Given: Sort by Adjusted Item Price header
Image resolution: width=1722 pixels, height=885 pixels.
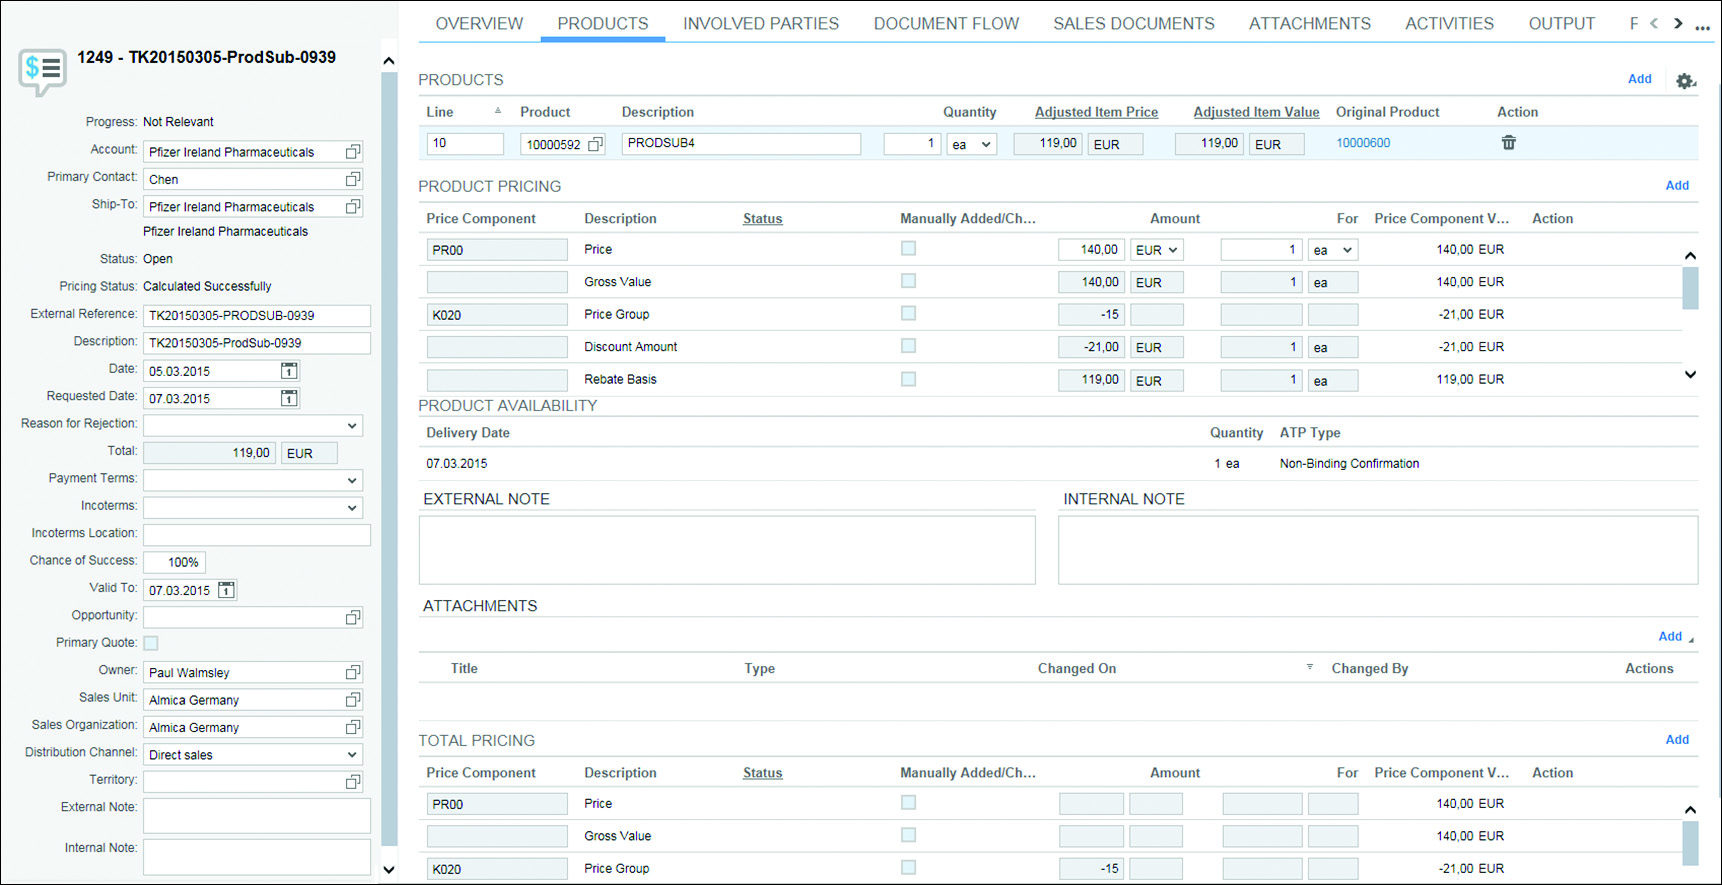Looking at the screenshot, I should coord(1096,112).
